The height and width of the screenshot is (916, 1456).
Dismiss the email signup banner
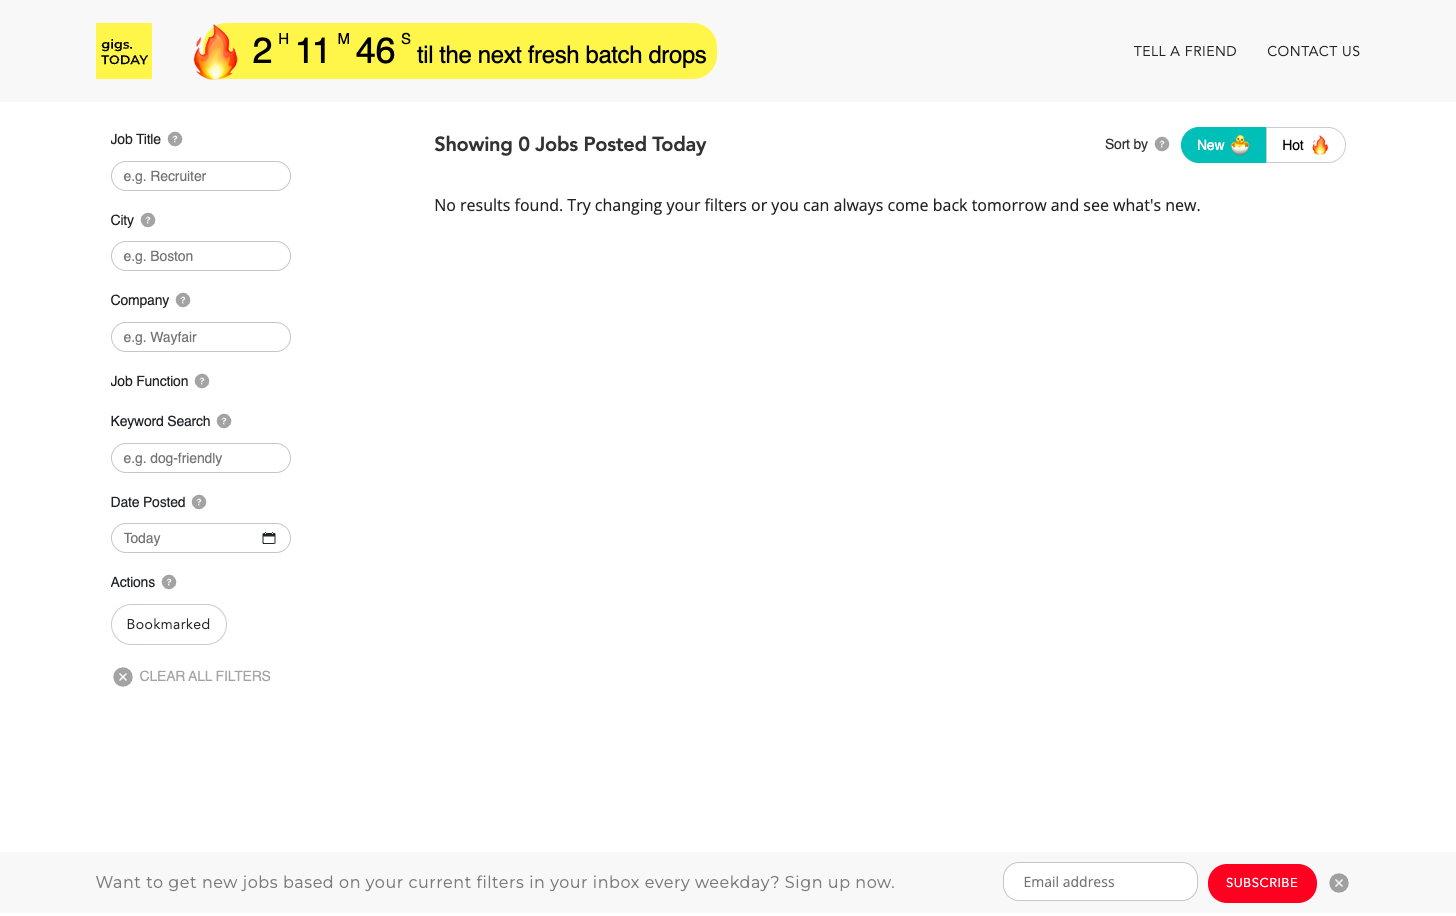click(x=1339, y=883)
